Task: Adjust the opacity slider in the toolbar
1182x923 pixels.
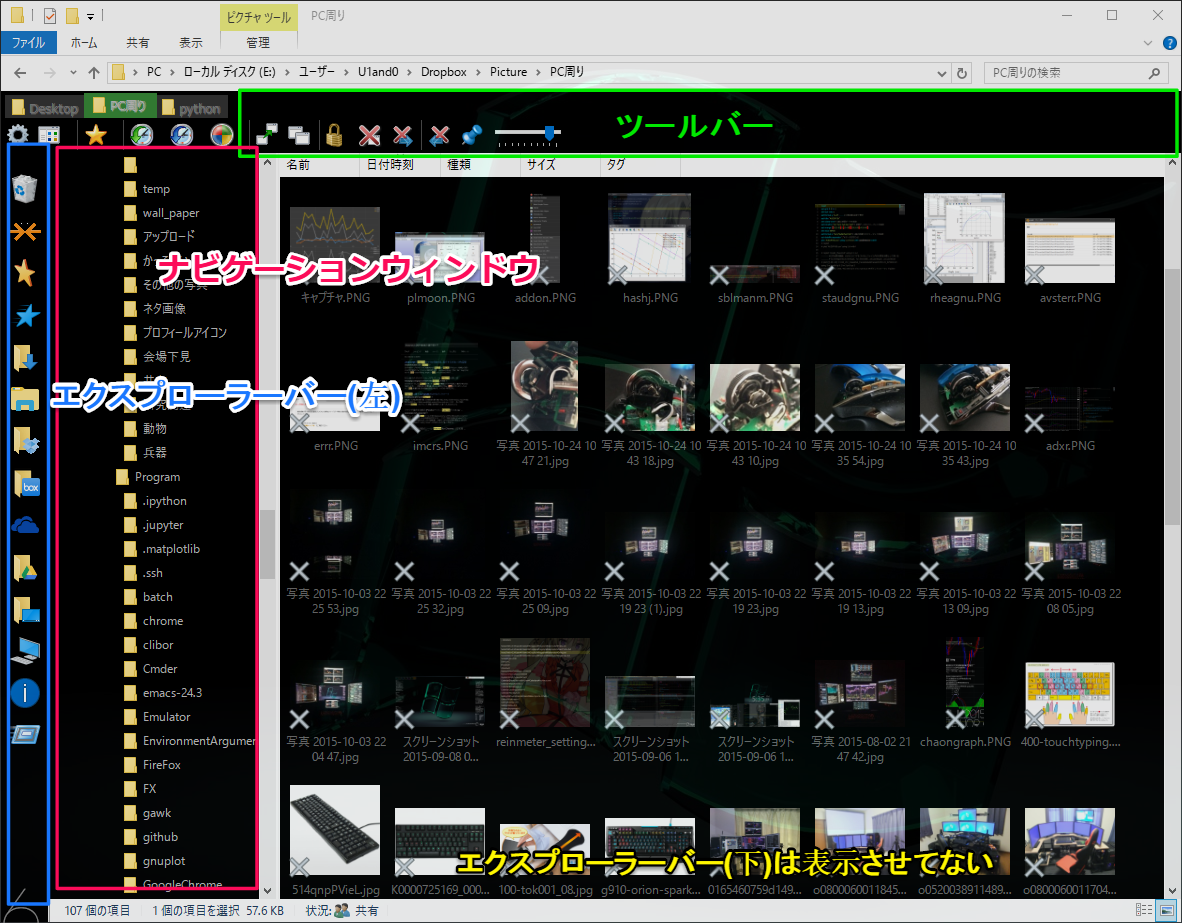Action: pyautogui.click(x=528, y=135)
